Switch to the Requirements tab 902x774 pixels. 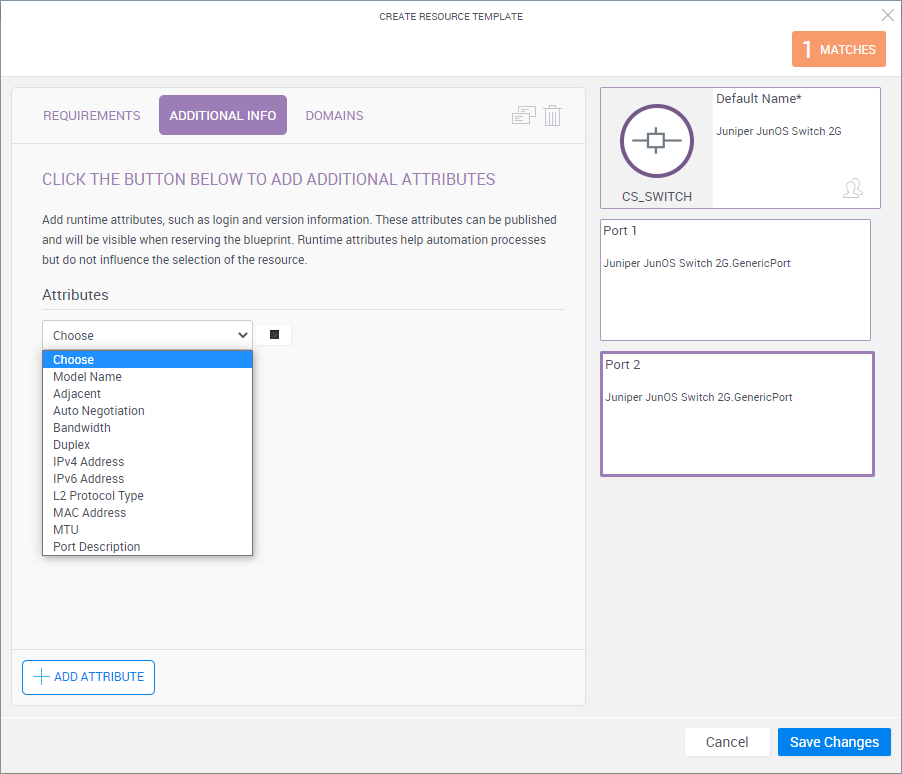92,115
